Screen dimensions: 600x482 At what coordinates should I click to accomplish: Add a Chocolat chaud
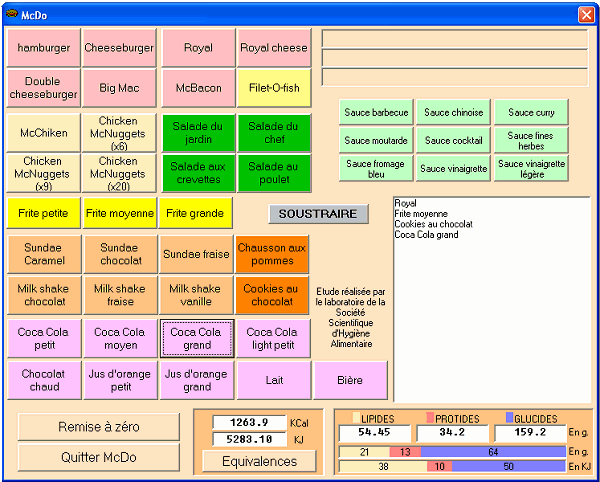[x=44, y=380]
